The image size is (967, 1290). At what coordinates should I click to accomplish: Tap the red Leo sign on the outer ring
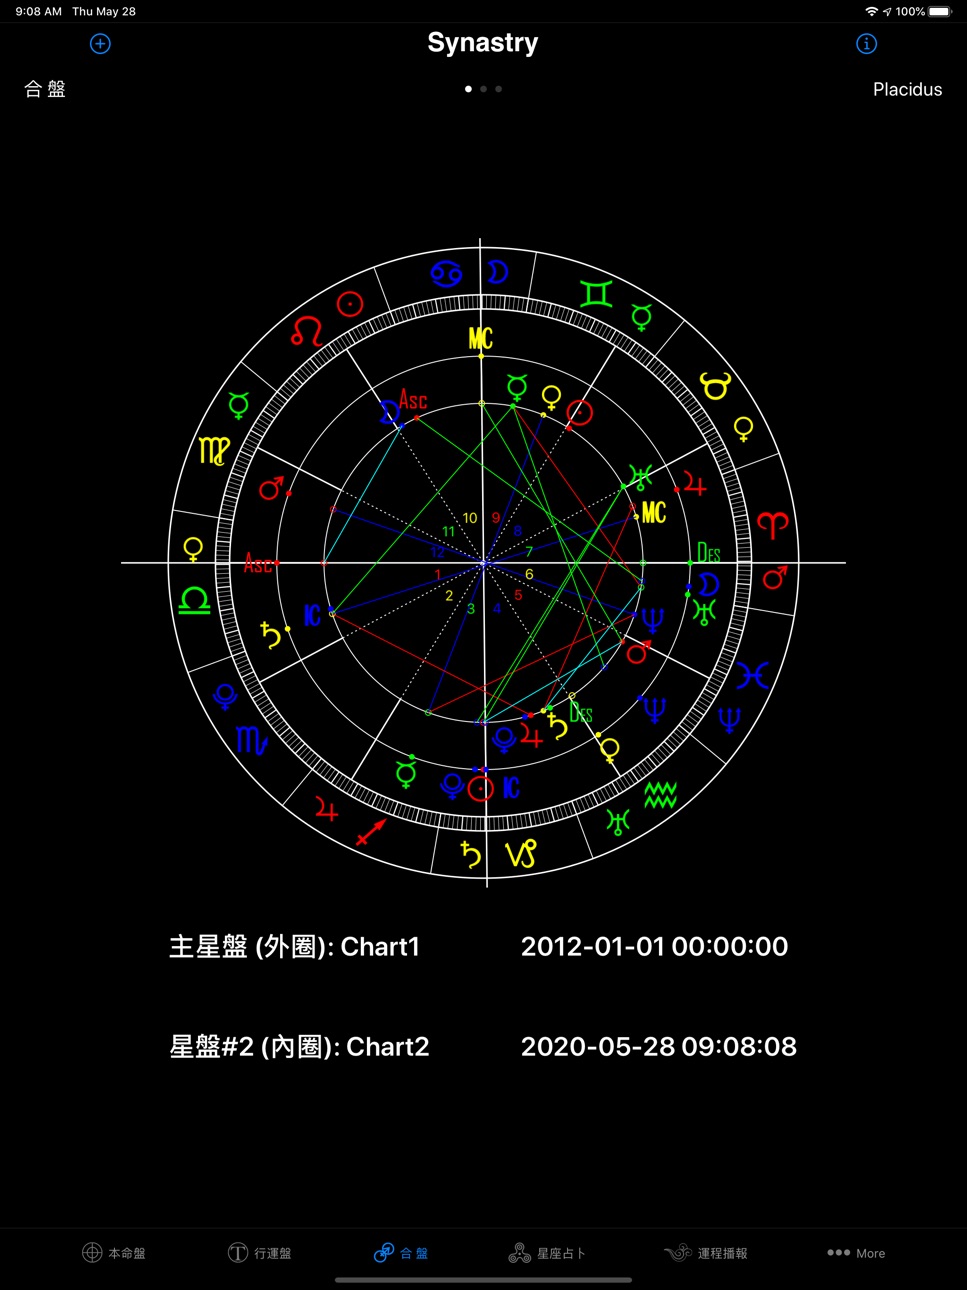(307, 331)
